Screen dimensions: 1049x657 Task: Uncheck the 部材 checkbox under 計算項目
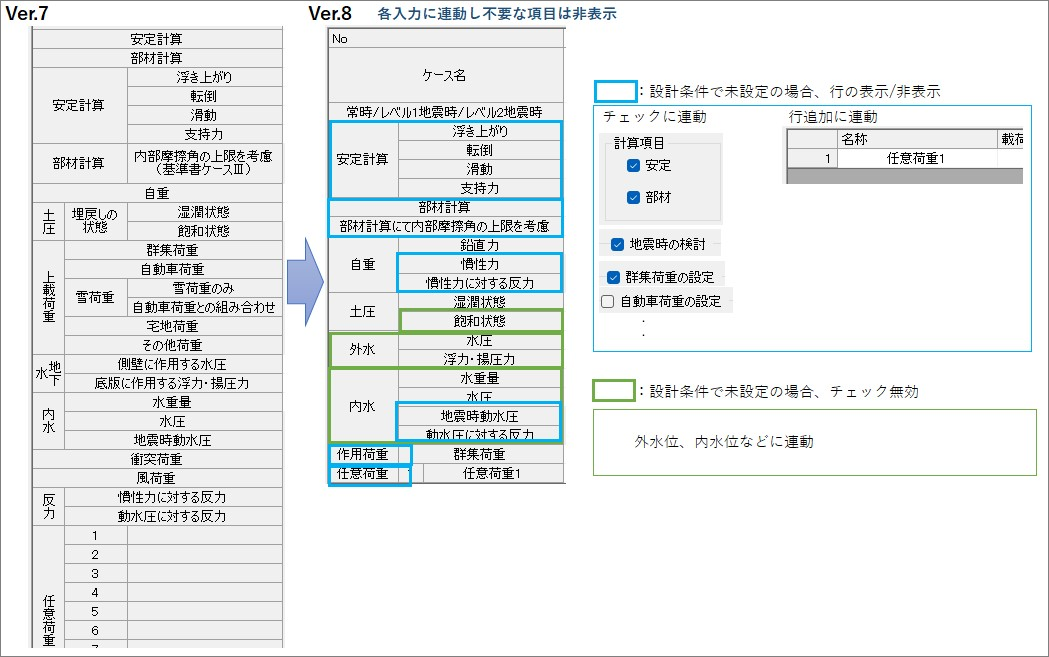pos(633,198)
